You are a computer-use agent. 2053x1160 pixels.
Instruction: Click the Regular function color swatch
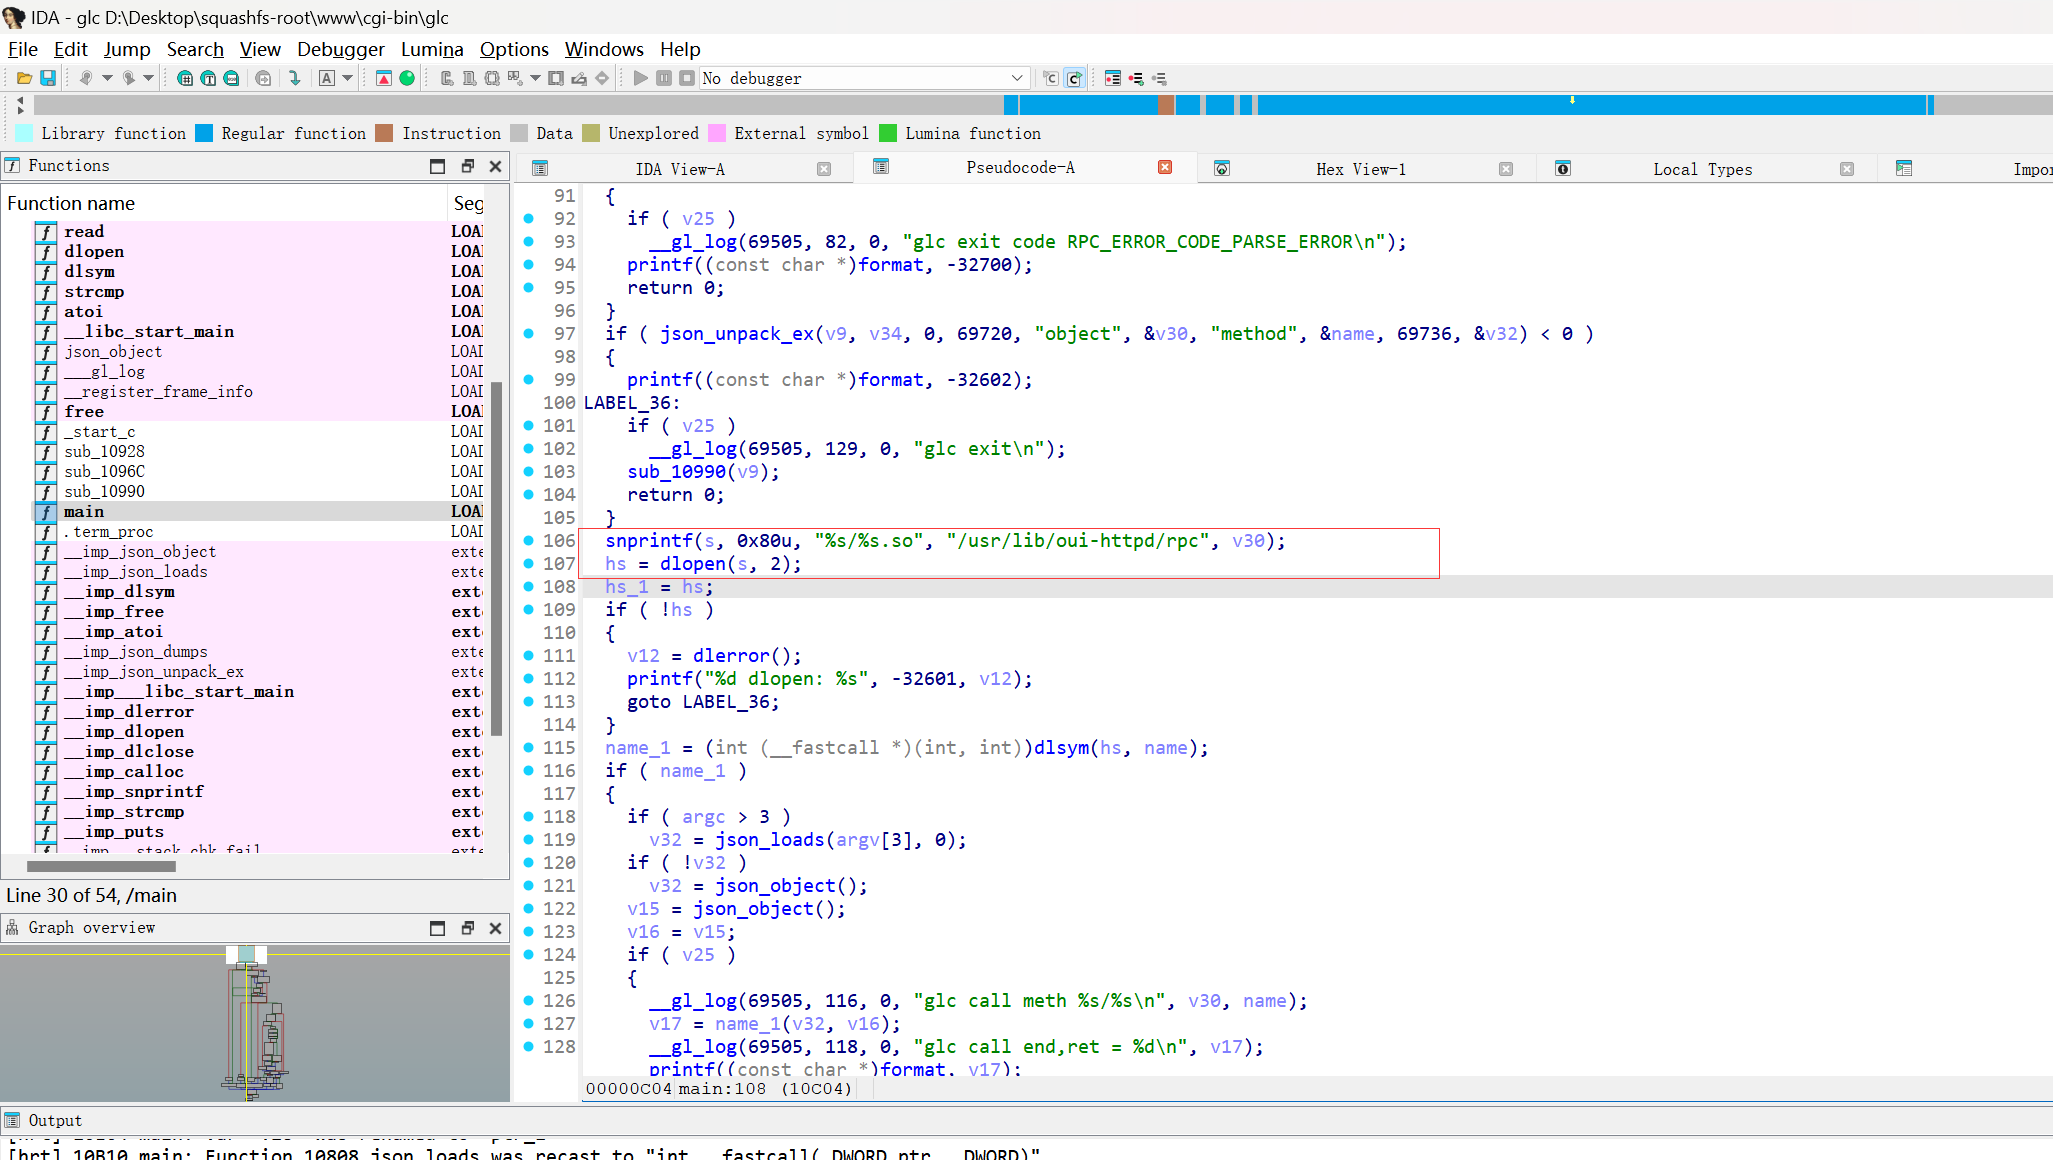(204, 133)
